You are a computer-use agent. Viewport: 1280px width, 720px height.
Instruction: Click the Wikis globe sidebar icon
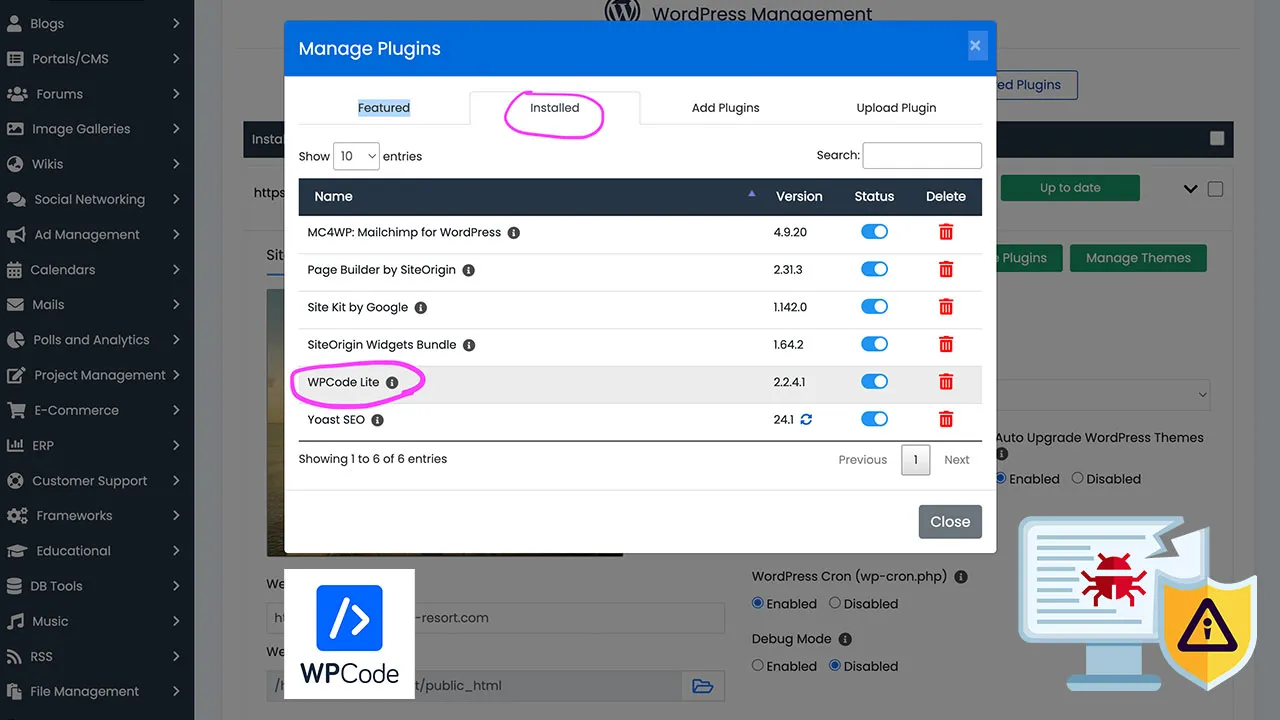14,164
